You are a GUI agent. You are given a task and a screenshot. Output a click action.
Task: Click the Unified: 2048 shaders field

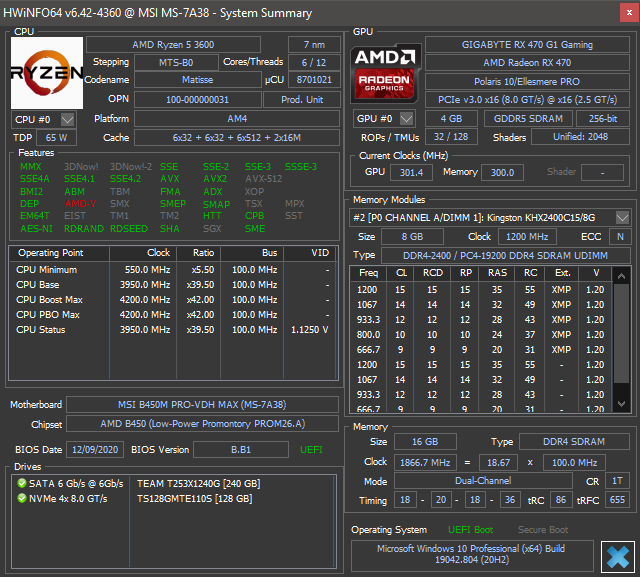(x=580, y=137)
